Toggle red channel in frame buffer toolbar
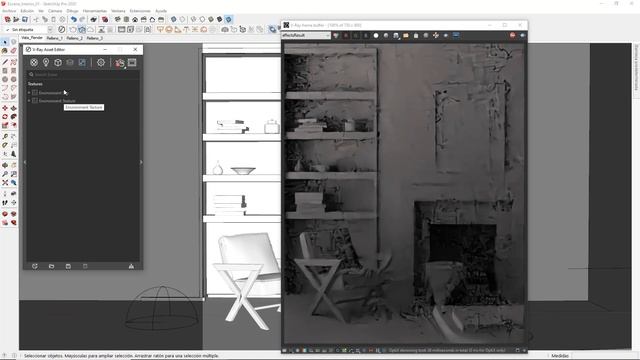Viewport: 640px width, 360px height. click(x=346, y=36)
